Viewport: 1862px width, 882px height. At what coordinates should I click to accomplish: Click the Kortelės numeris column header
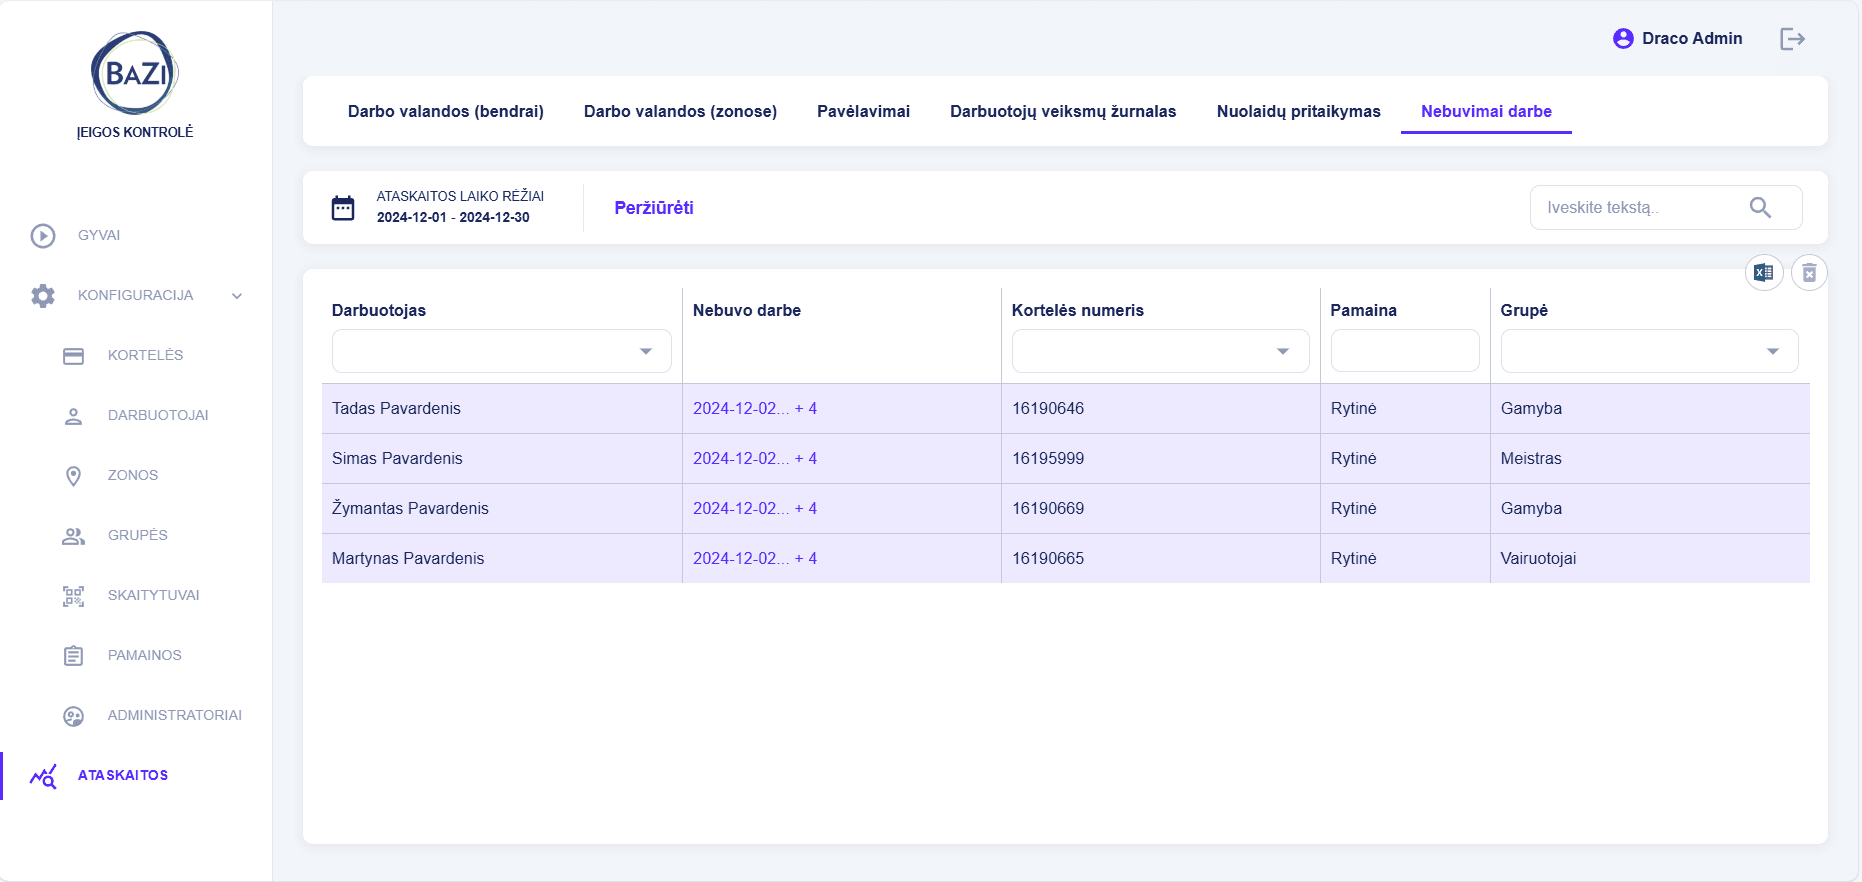pyautogui.click(x=1078, y=310)
